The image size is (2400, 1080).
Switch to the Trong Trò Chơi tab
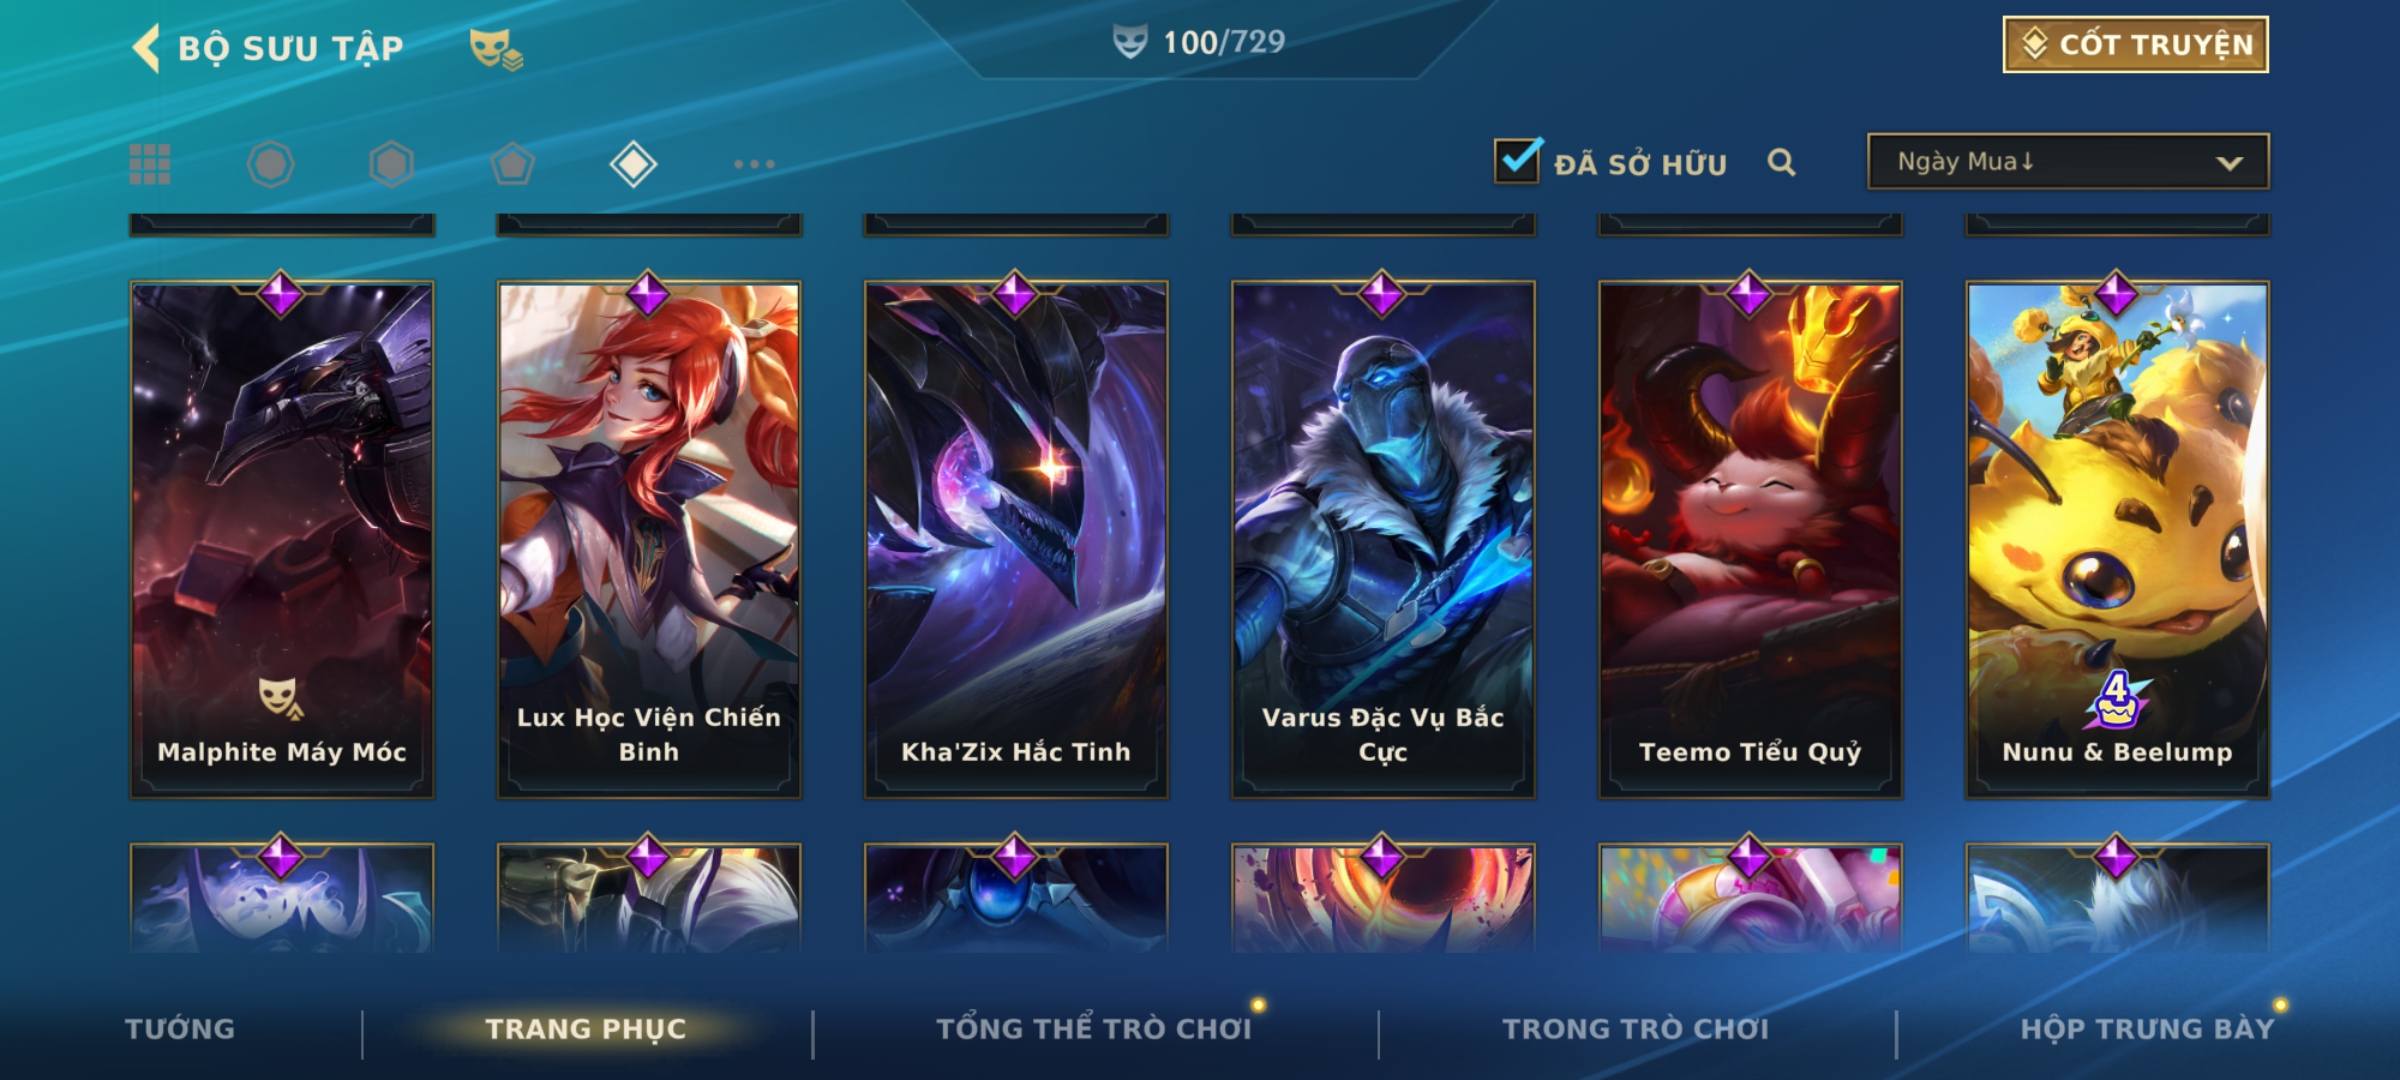click(1636, 1029)
